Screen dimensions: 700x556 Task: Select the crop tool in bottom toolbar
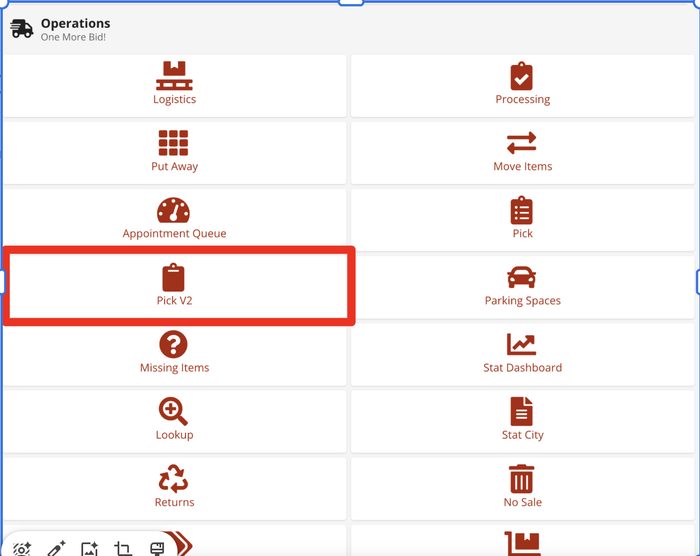(123, 549)
